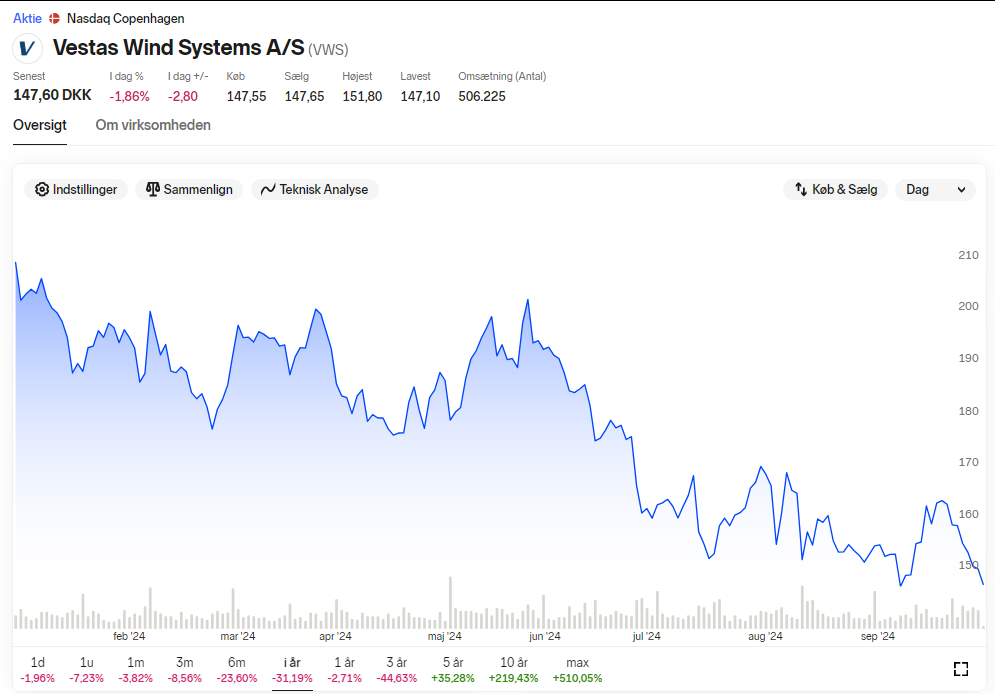This screenshot has height=694, width=995.
Task: Click the apr '24 axis label
Action: tap(335, 636)
